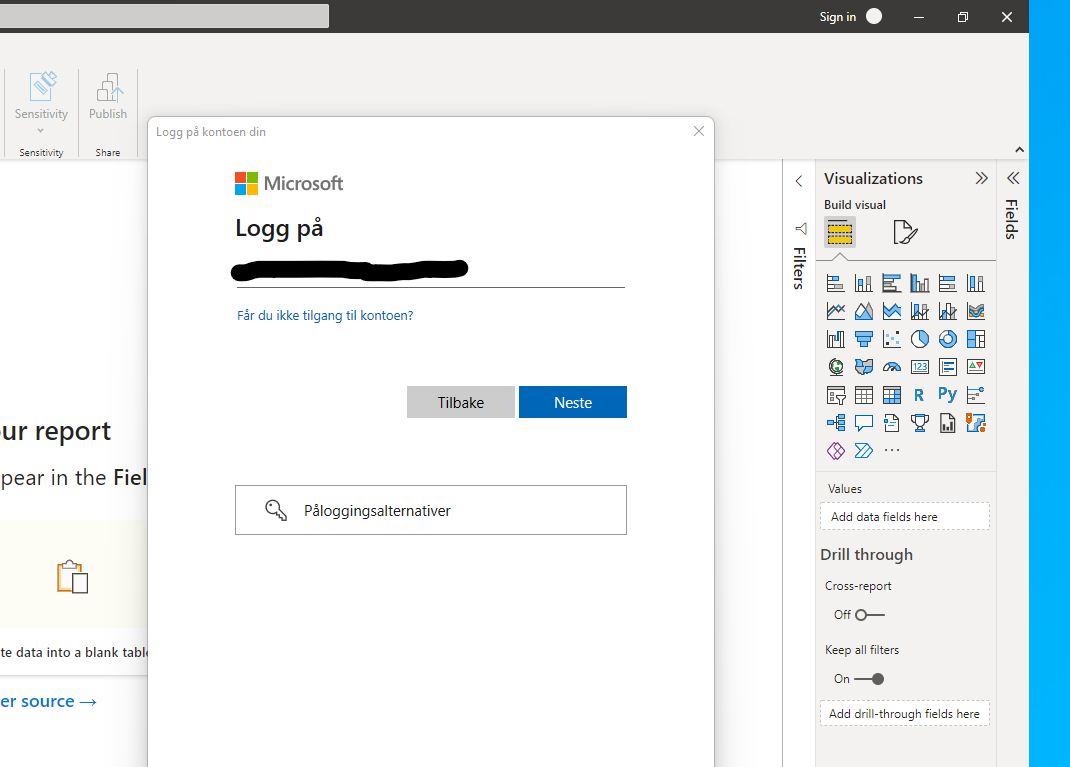The image size is (1070, 767).
Task: Open 'Får du ikke tilgang til kontoen?' link
Action: (325, 315)
